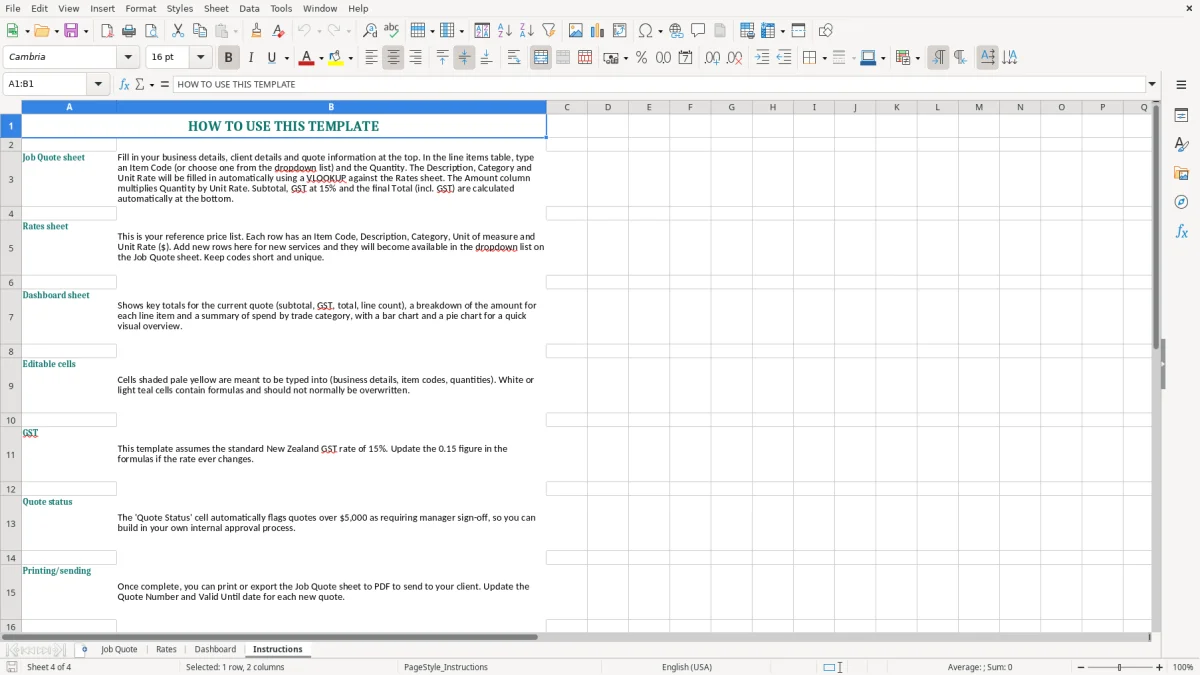Apply AutoFilter
Image resolution: width=1200 pixels, height=675 pixels.
pyautogui.click(x=549, y=31)
